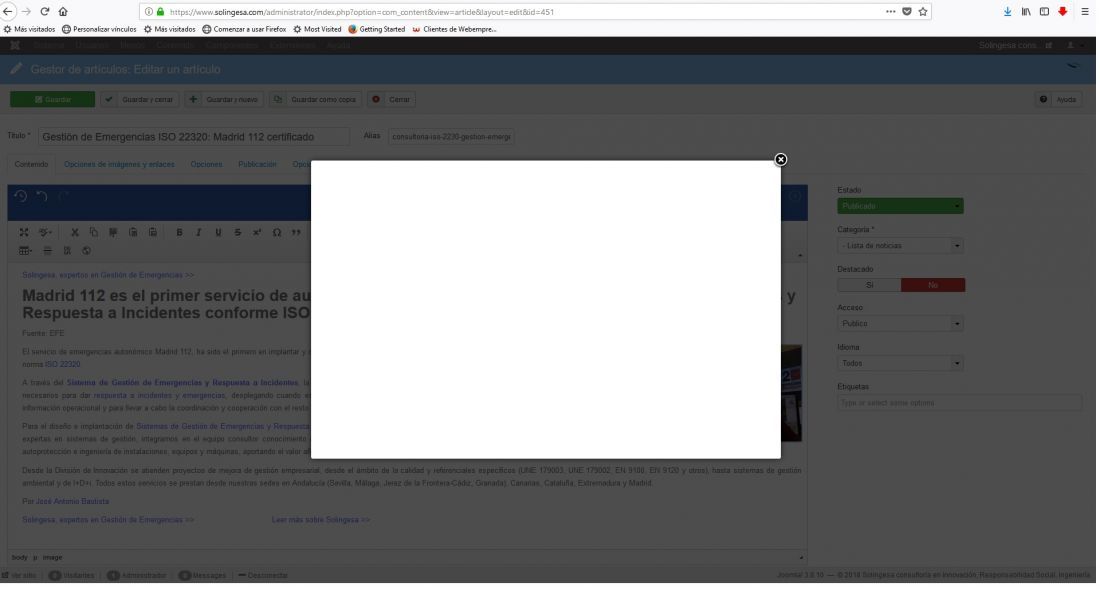Open Opciones de imágenes y enlaces tab

(x=119, y=164)
